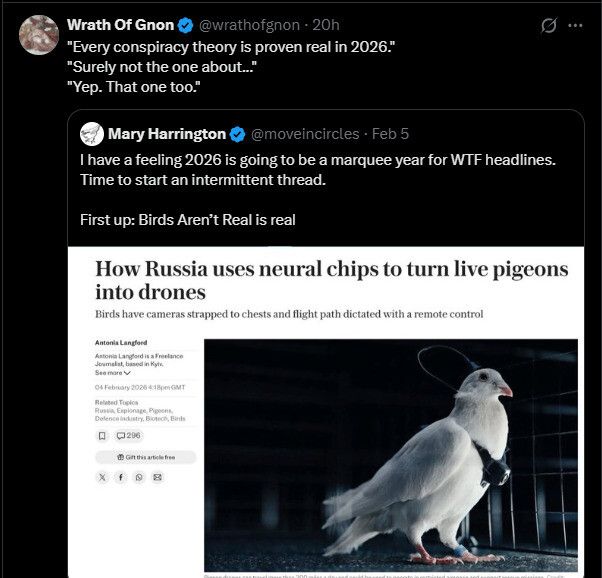Open Wrath Of Gnon display name link

point(122,25)
